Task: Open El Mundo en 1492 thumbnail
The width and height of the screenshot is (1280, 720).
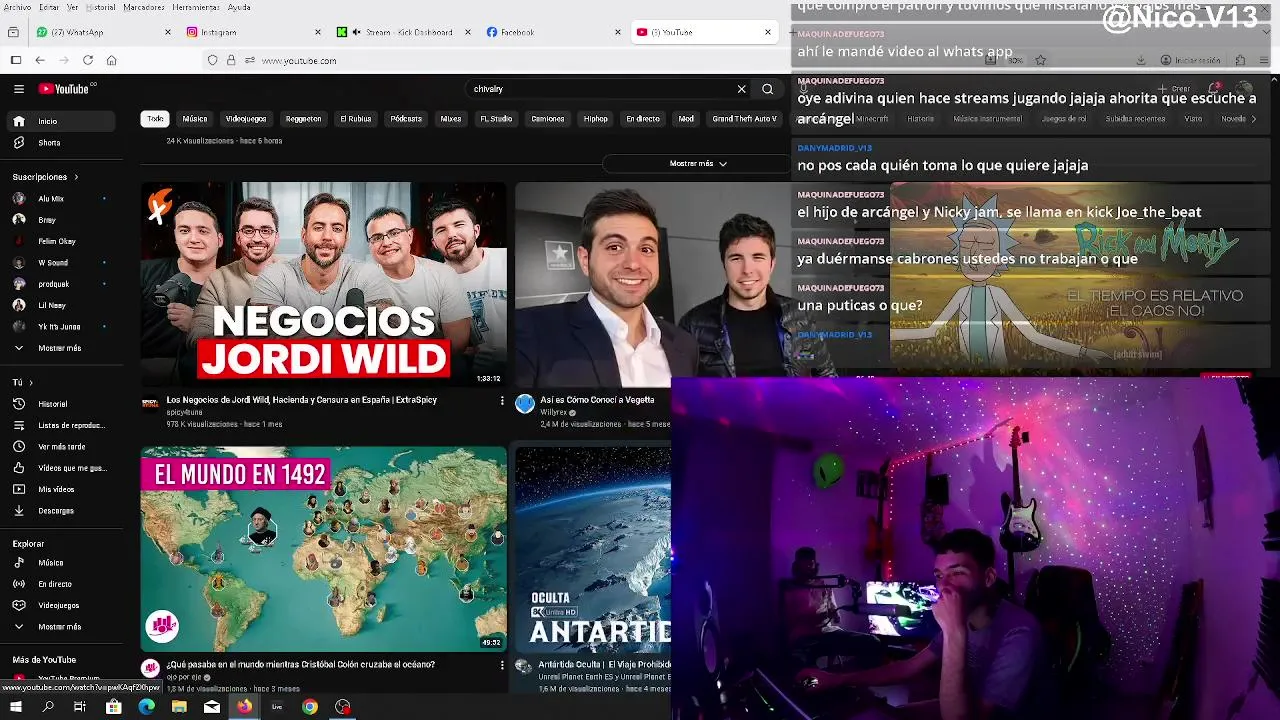Action: [323, 550]
